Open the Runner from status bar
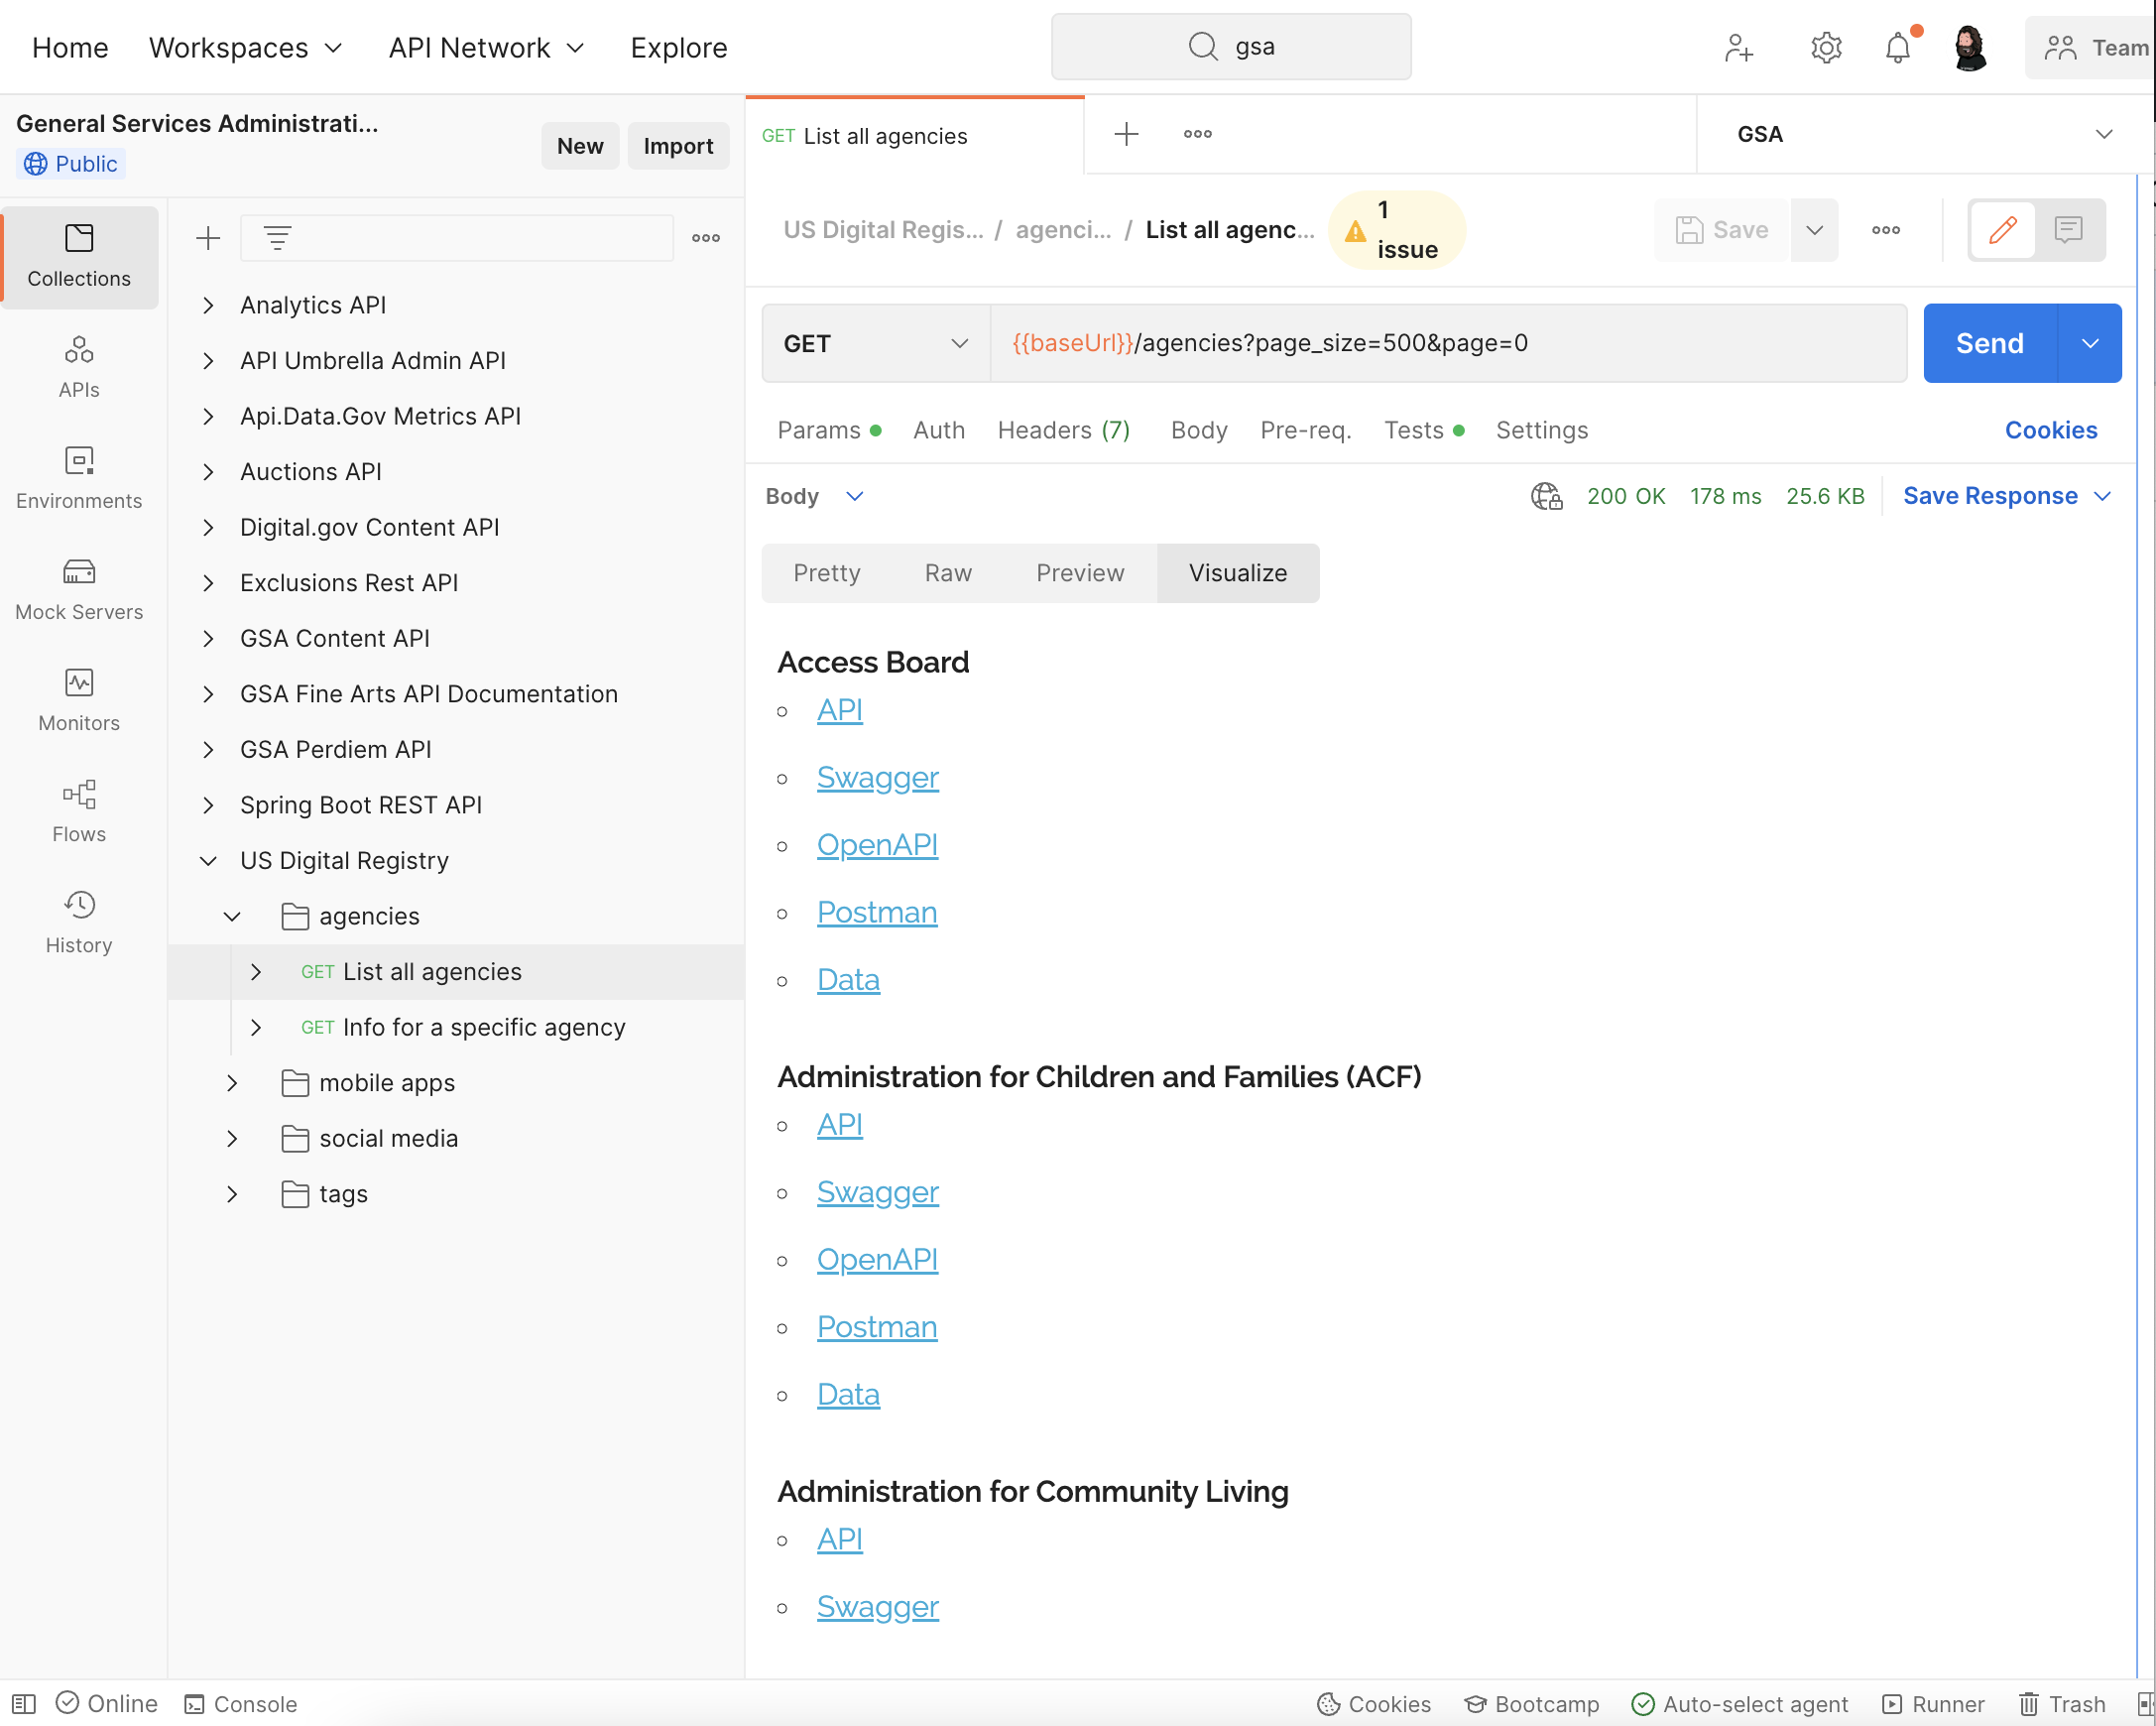The image size is (2156, 1726). point(1933,1704)
